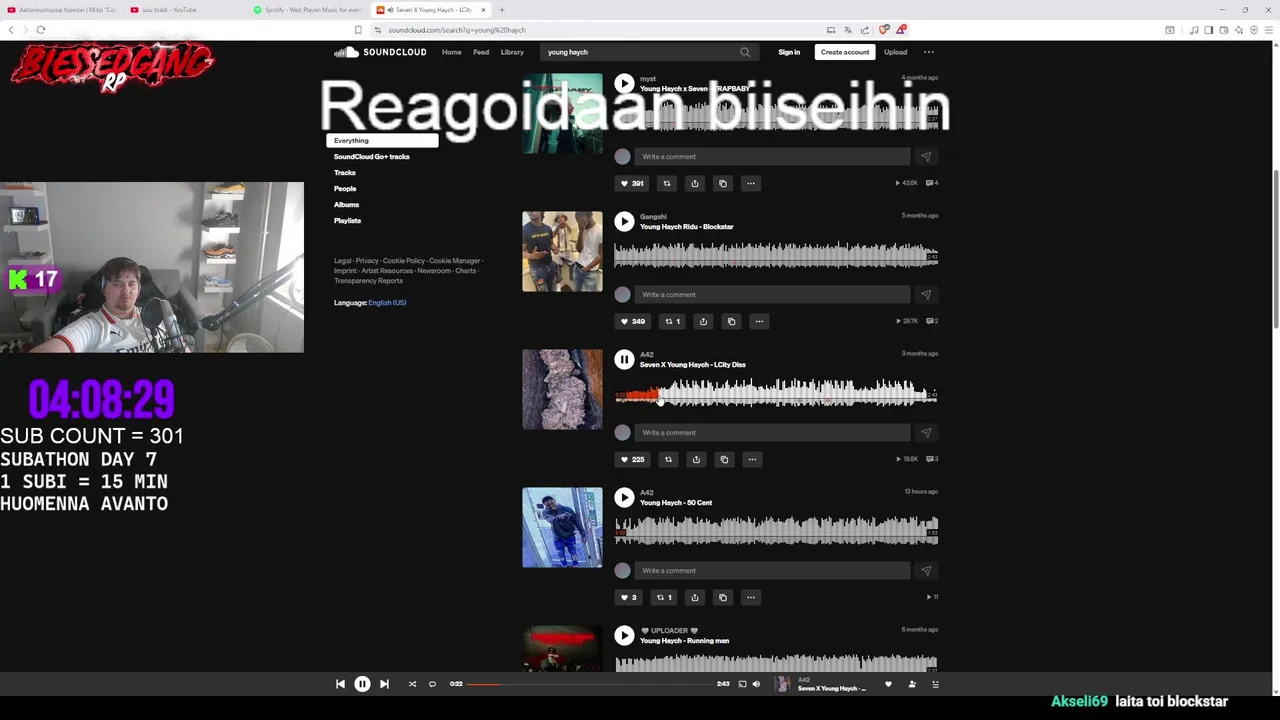
Task: Open the Feed page
Action: [x=481, y=52]
